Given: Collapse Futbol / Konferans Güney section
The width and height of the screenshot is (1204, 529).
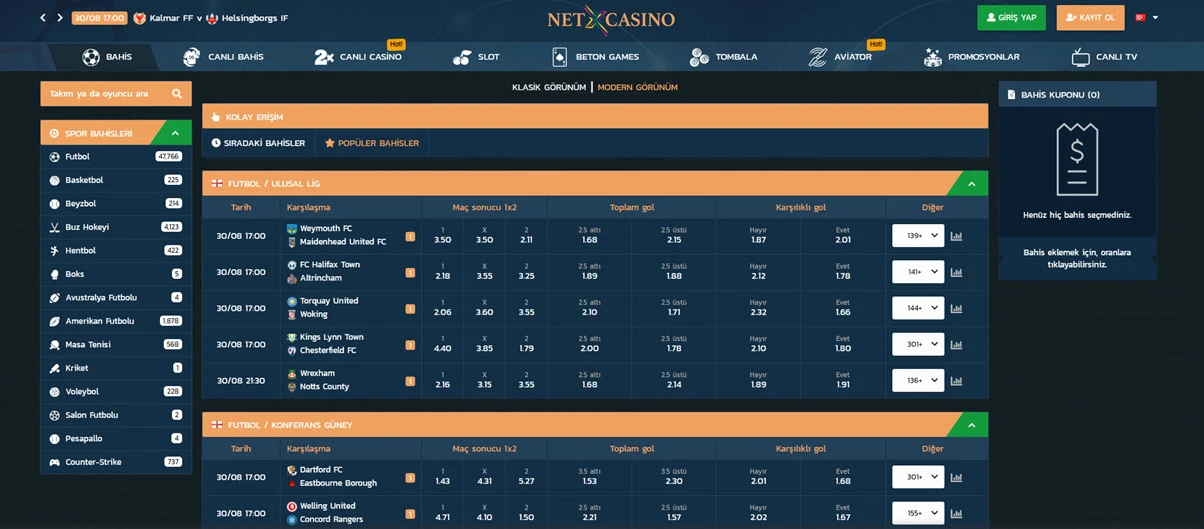Looking at the screenshot, I should tap(969, 425).
